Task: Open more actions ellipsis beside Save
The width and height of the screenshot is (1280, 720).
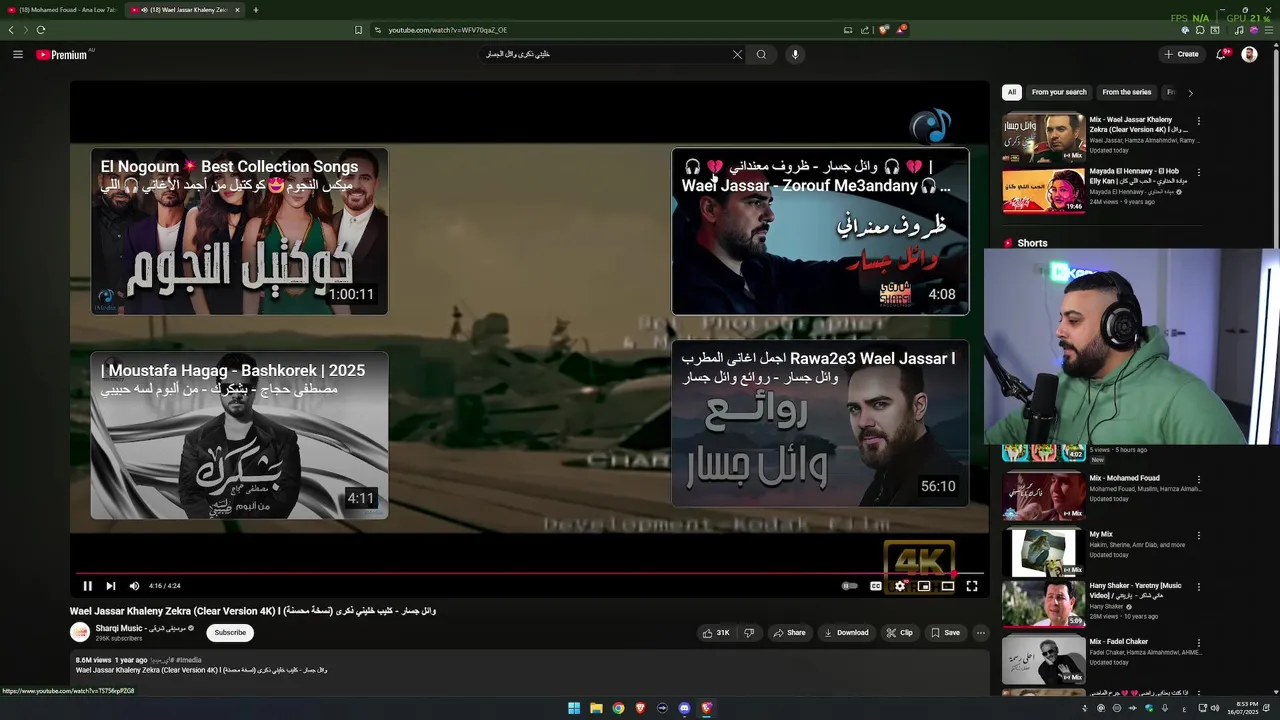Action: [x=981, y=633]
